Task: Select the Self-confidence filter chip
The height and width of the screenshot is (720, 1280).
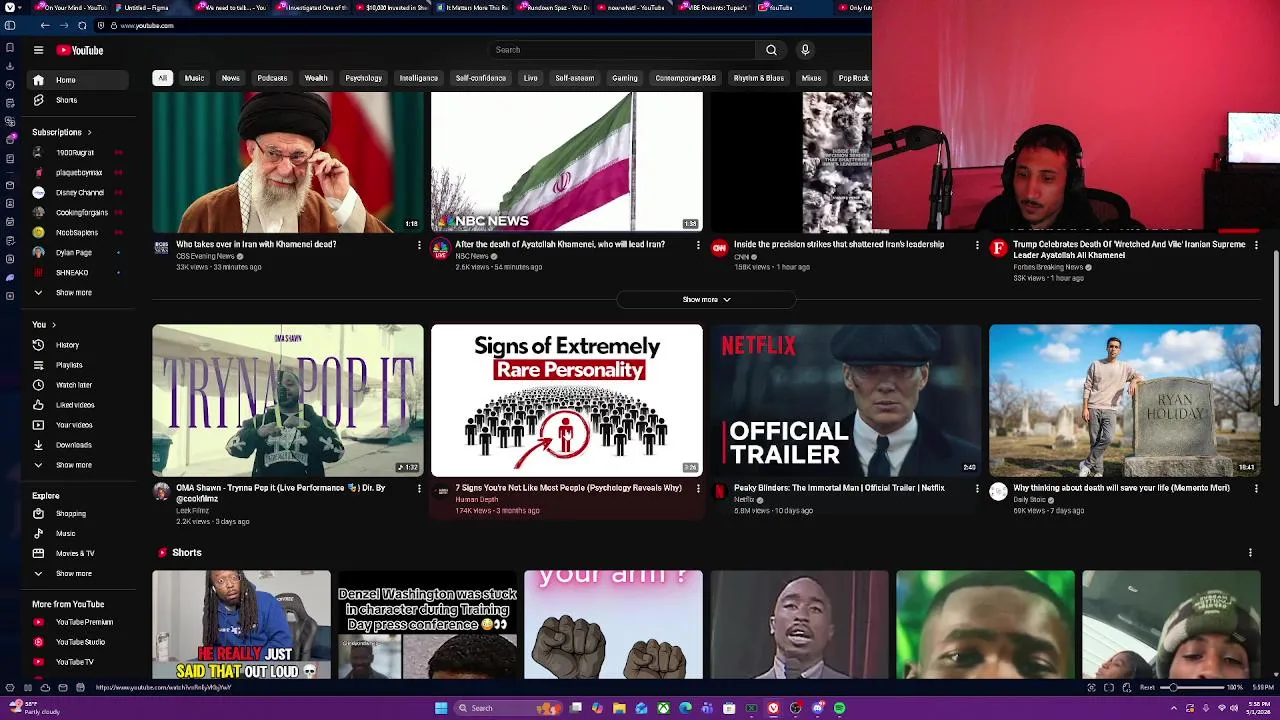Action: [x=480, y=78]
